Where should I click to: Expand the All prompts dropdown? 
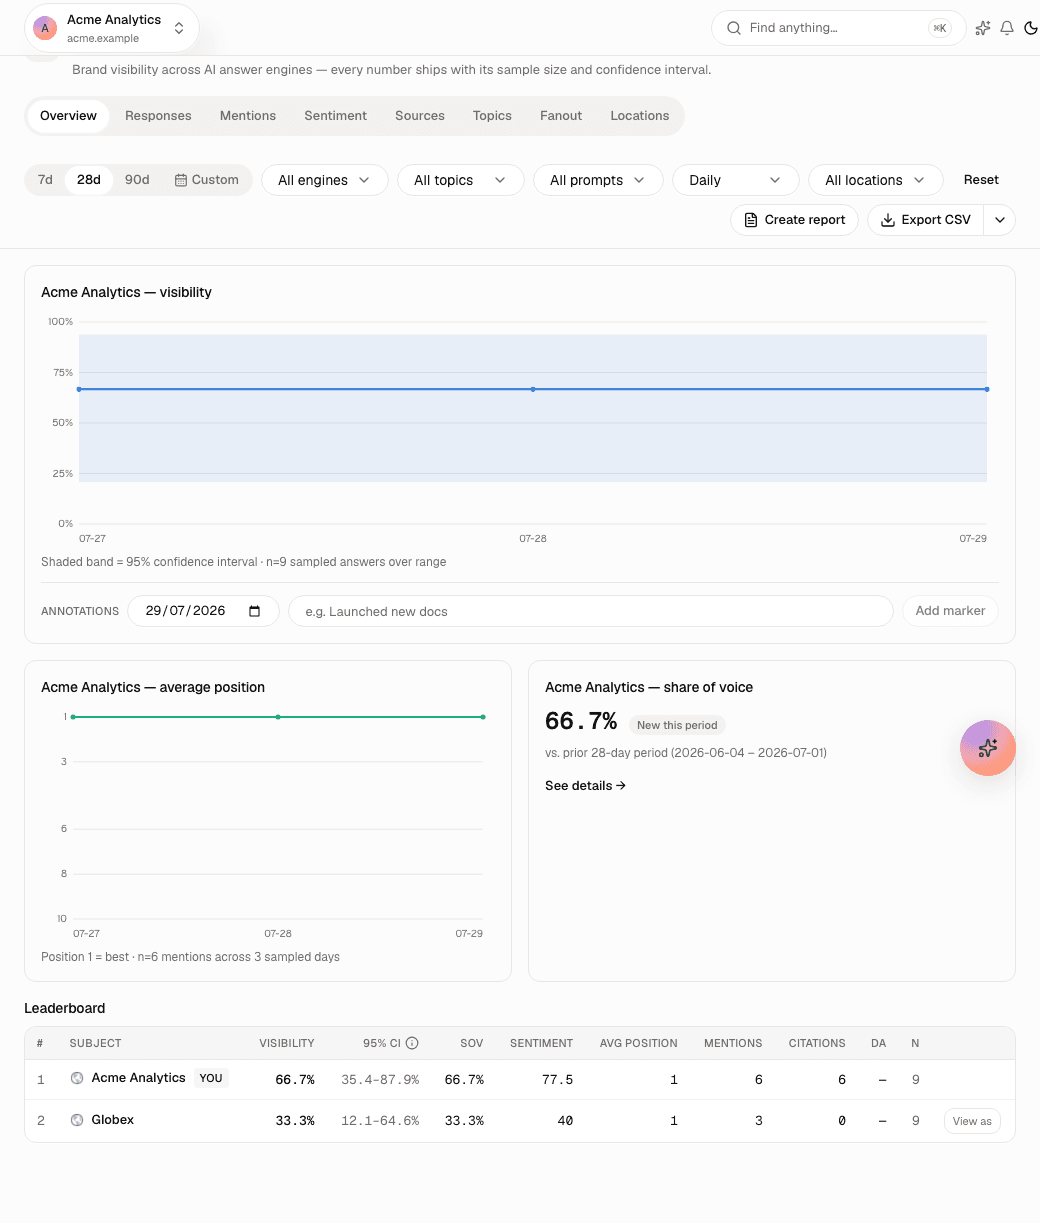[x=598, y=180]
